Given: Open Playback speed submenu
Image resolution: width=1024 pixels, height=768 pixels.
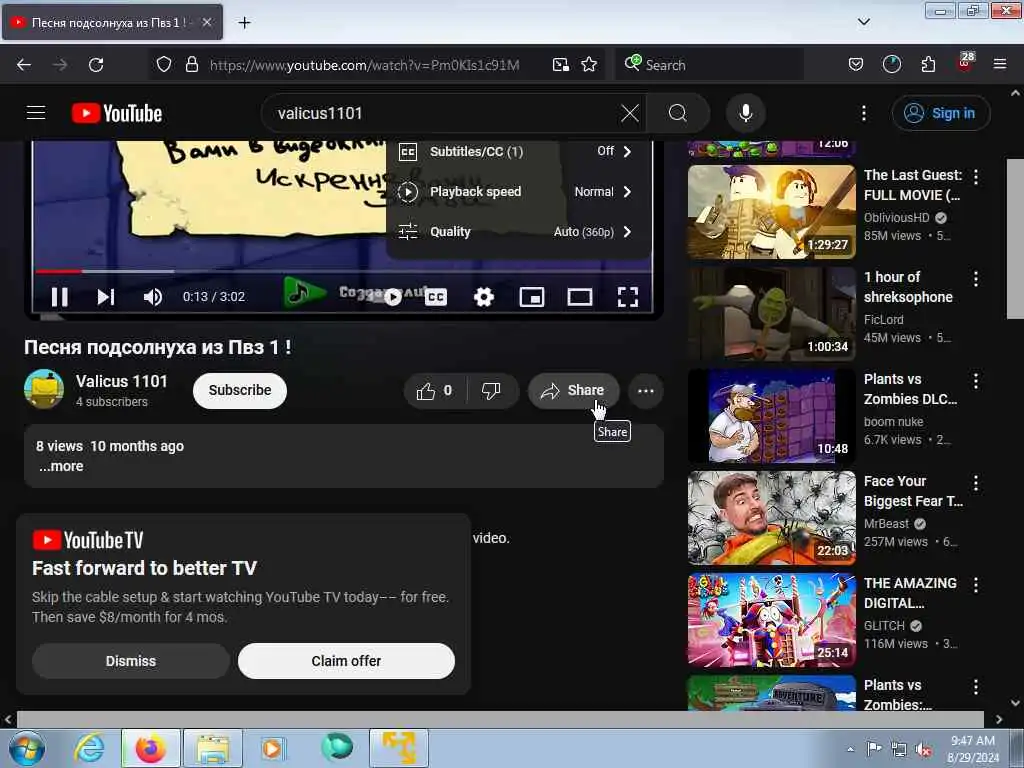Looking at the screenshot, I should click(x=519, y=191).
